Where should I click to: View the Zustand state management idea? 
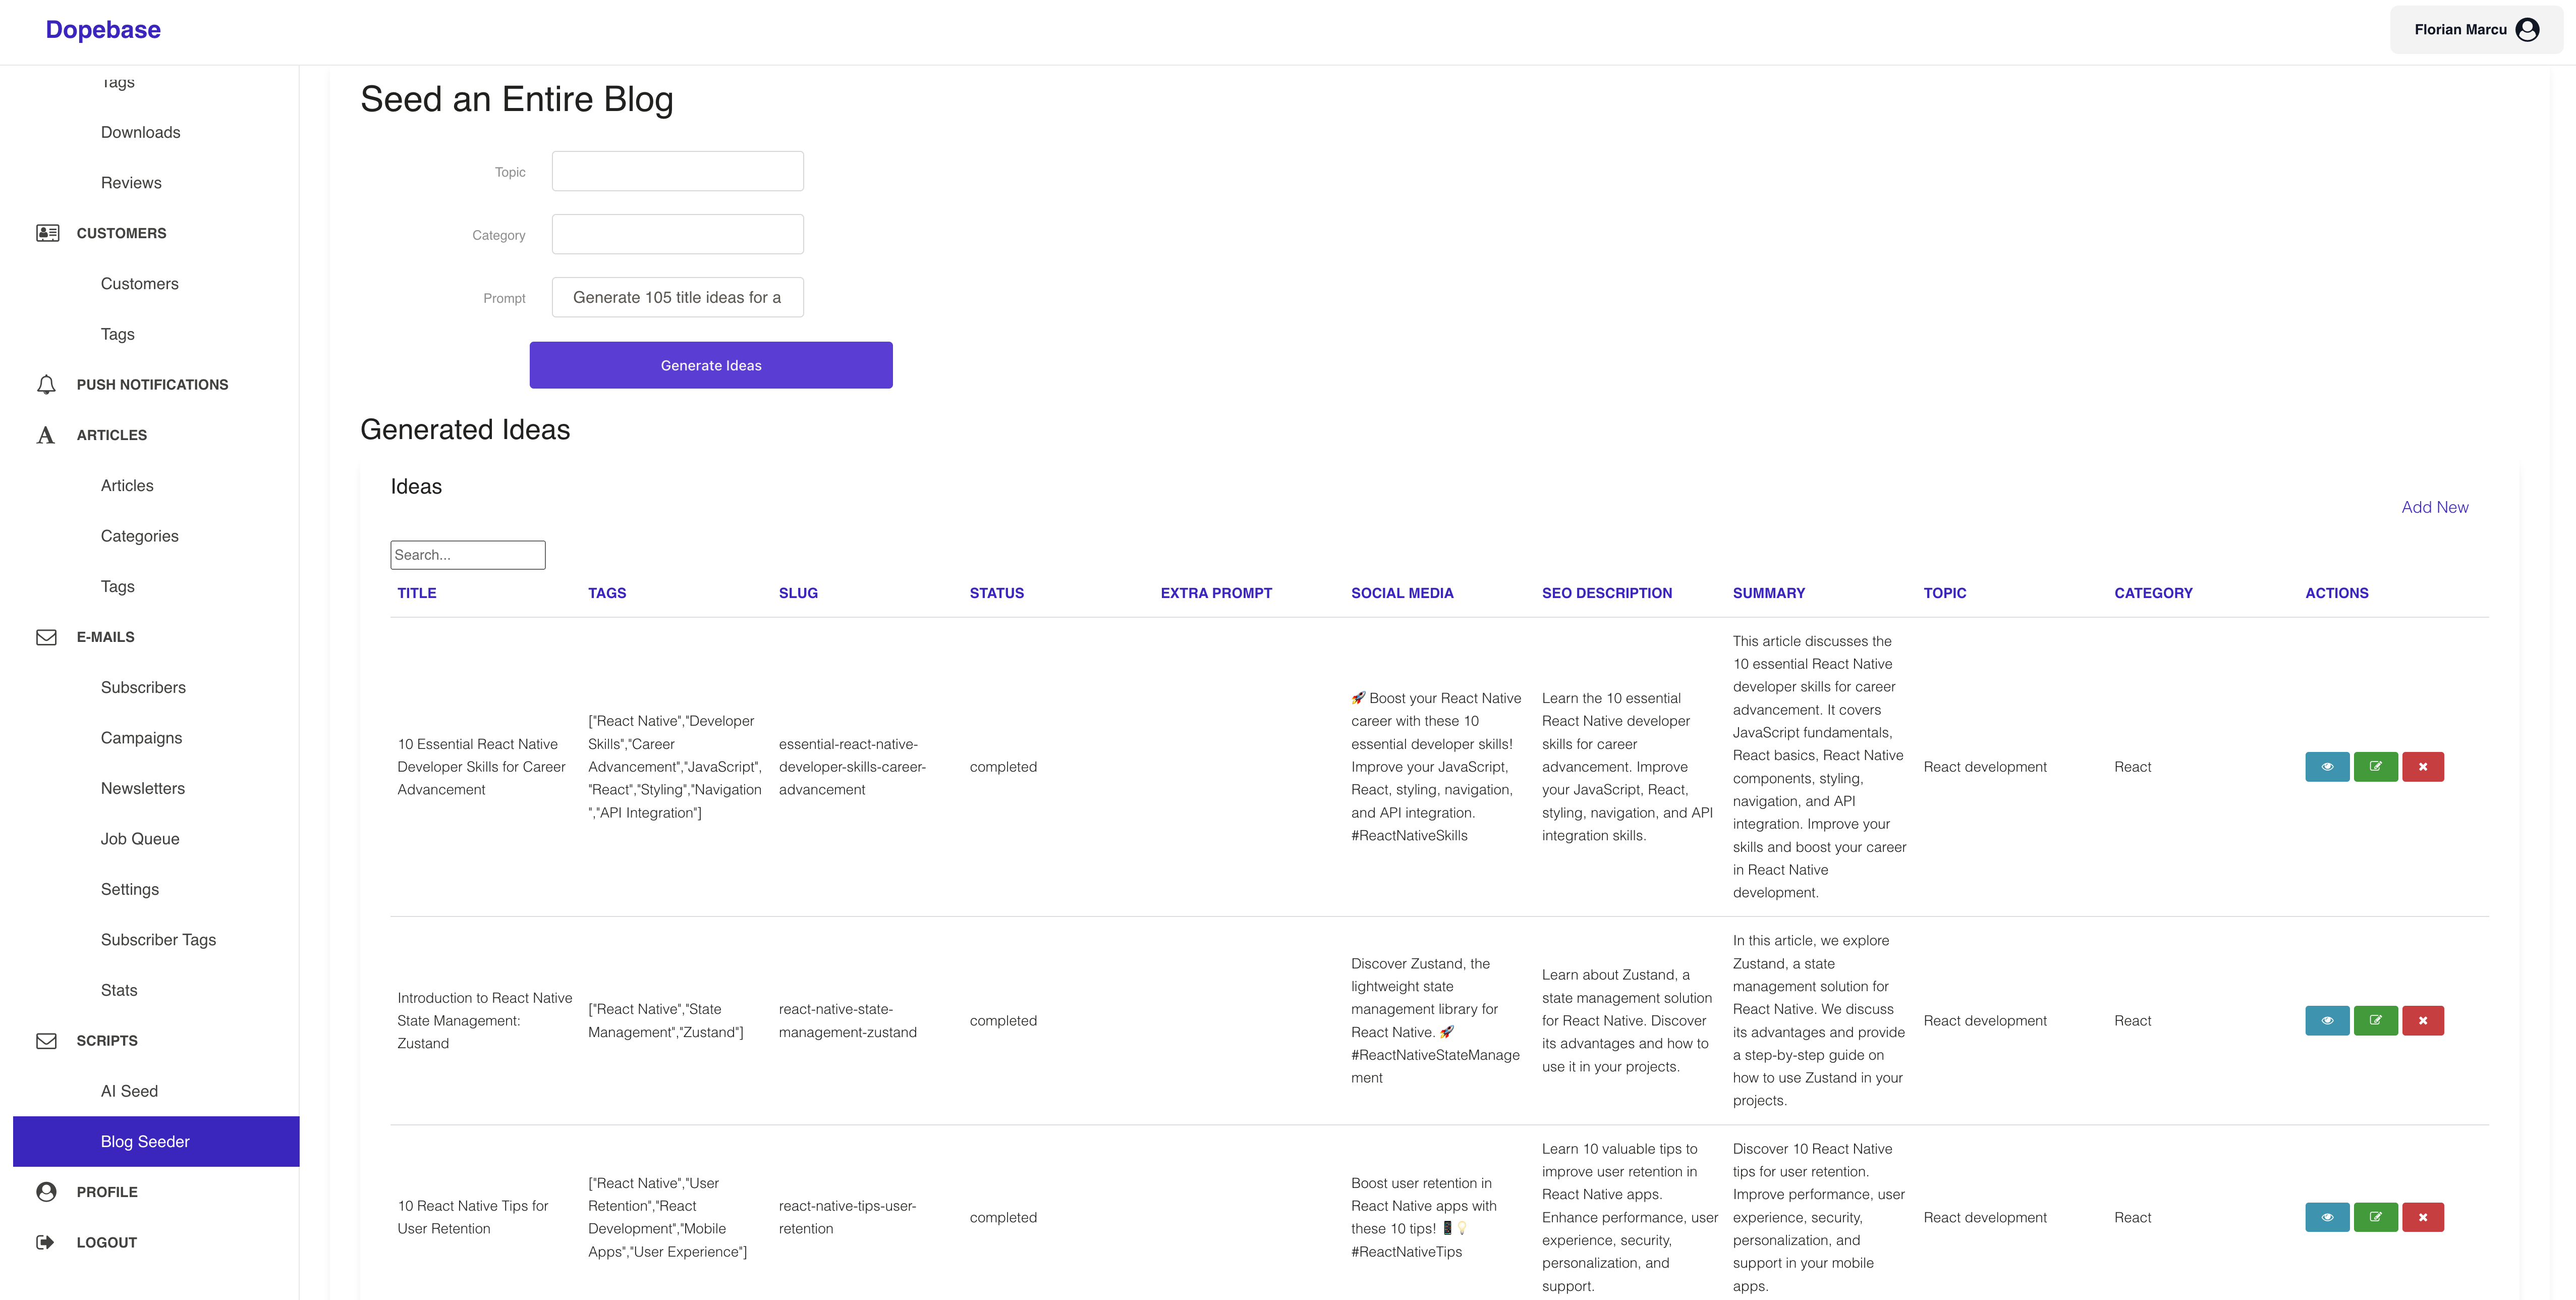click(x=2329, y=1020)
